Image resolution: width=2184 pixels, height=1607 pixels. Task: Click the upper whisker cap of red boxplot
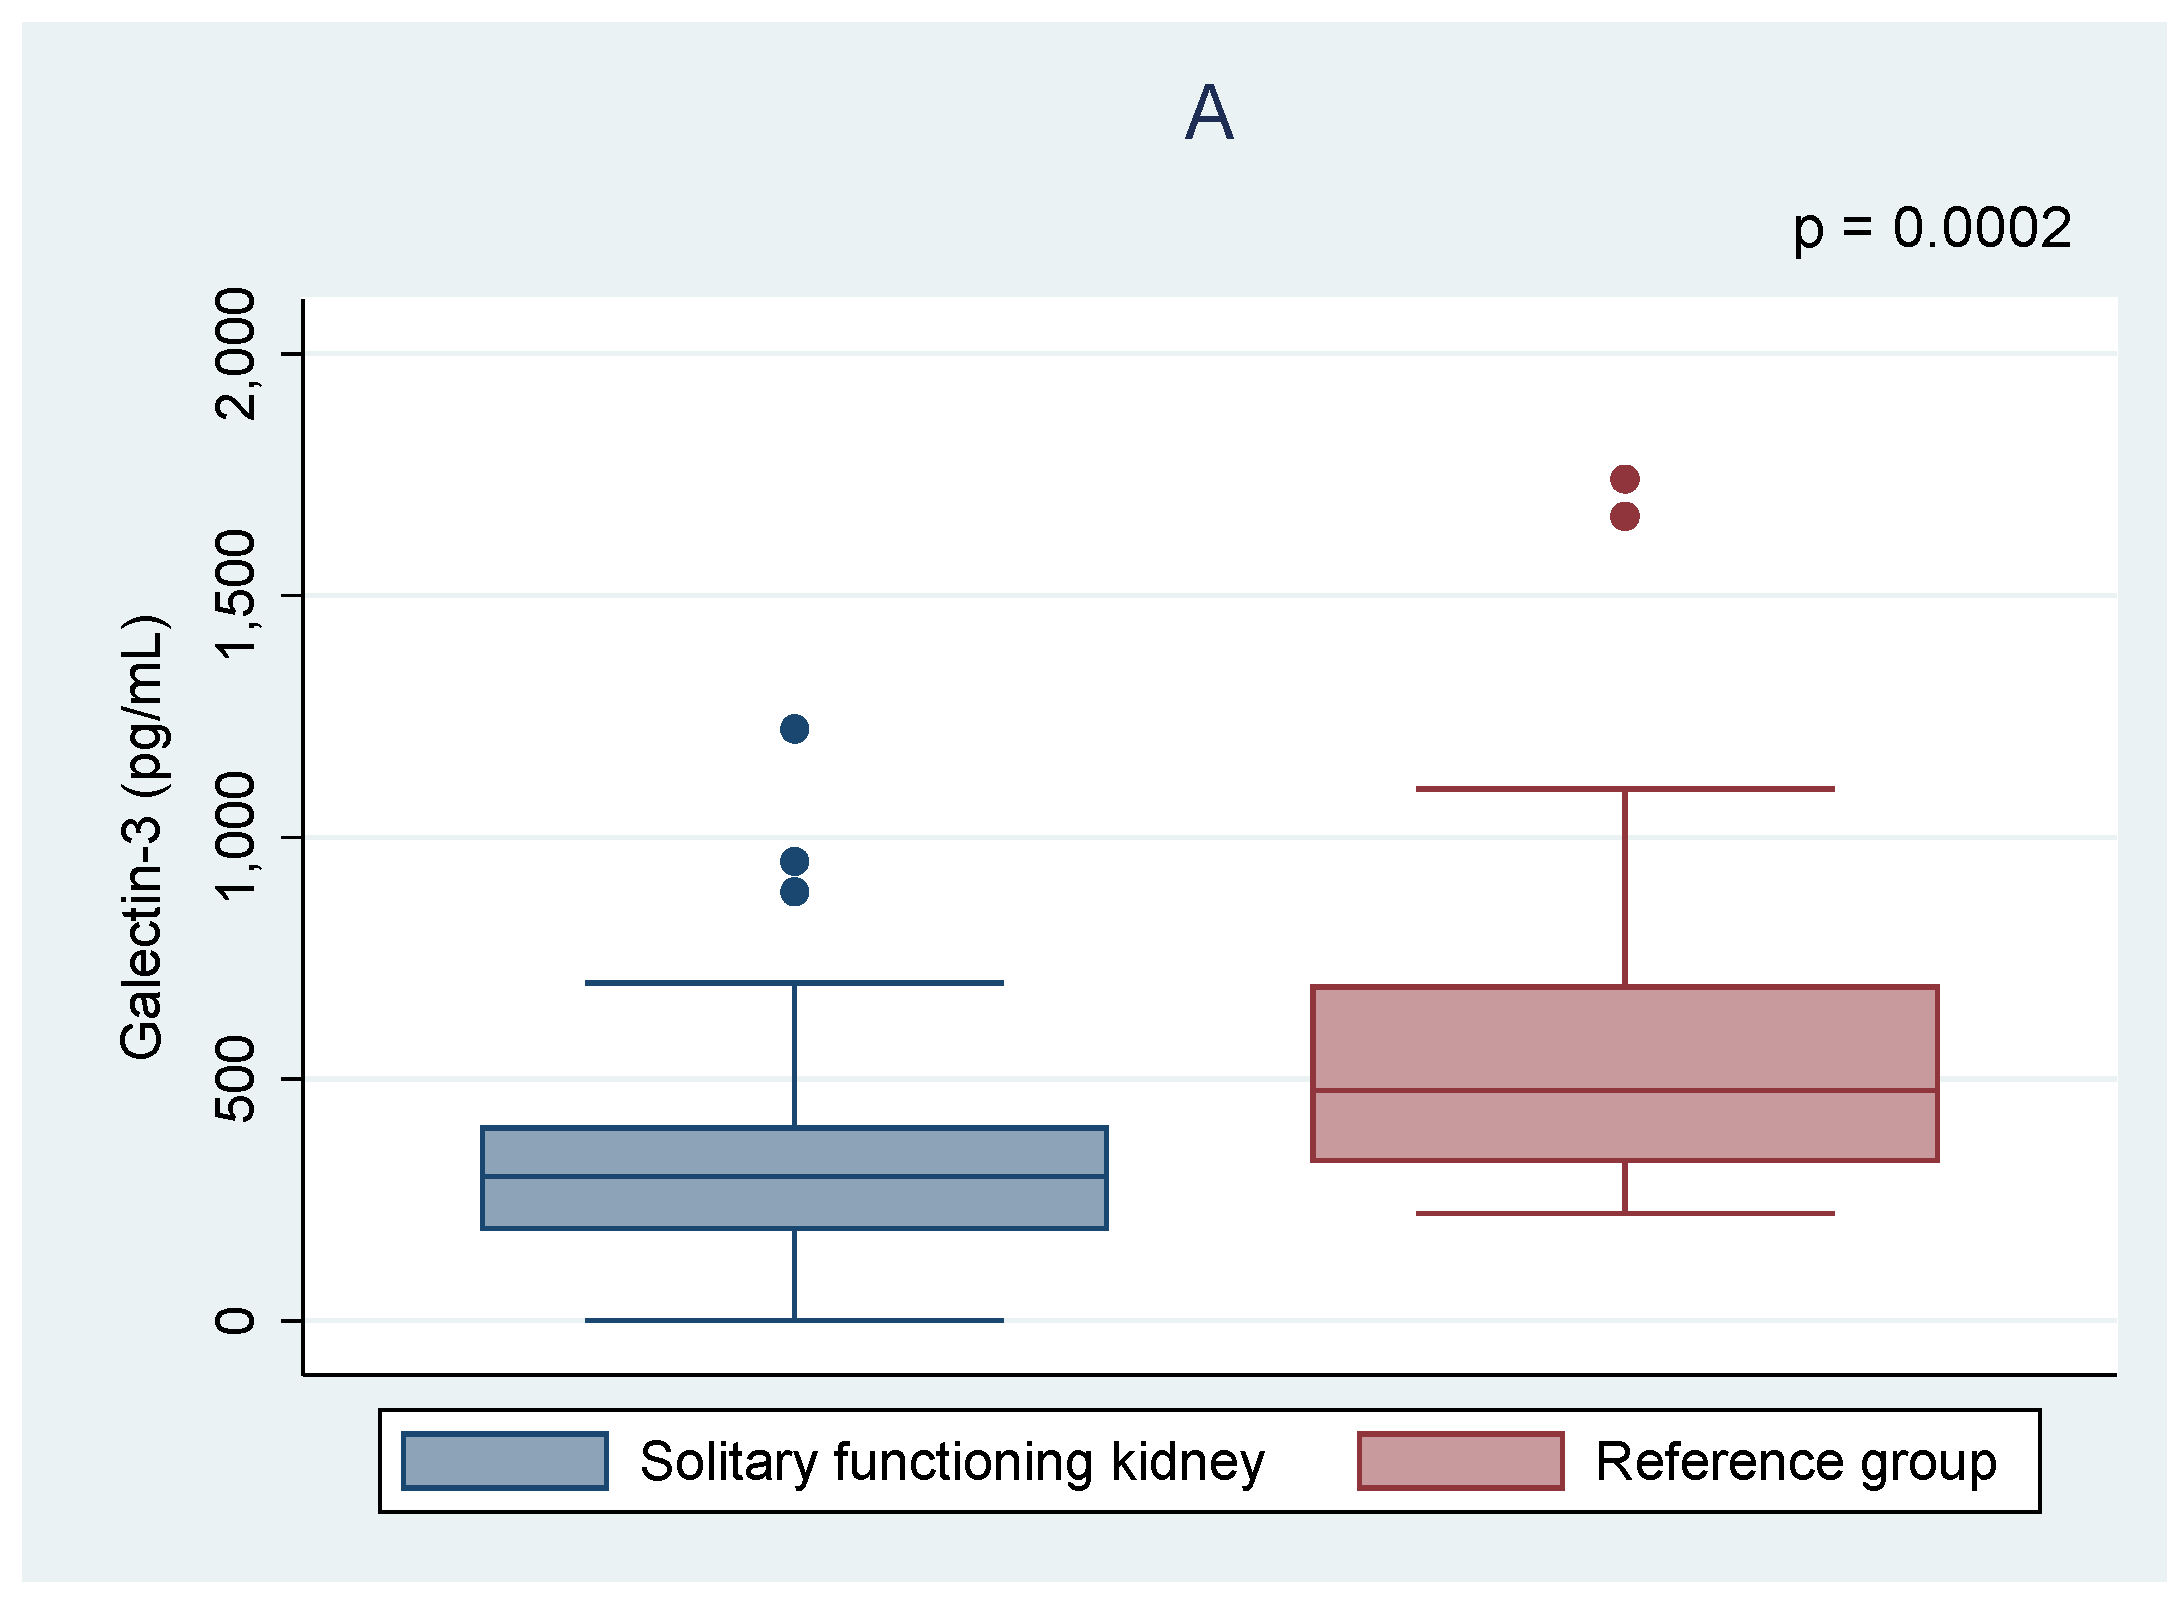(x=1625, y=789)
